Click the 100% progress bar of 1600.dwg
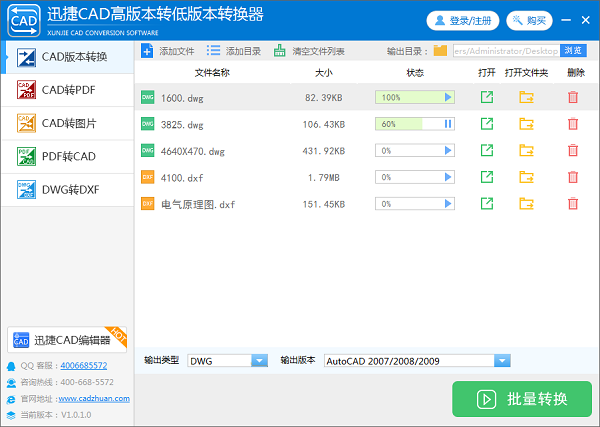Screen dimensions: 600x427 point(415,97)
